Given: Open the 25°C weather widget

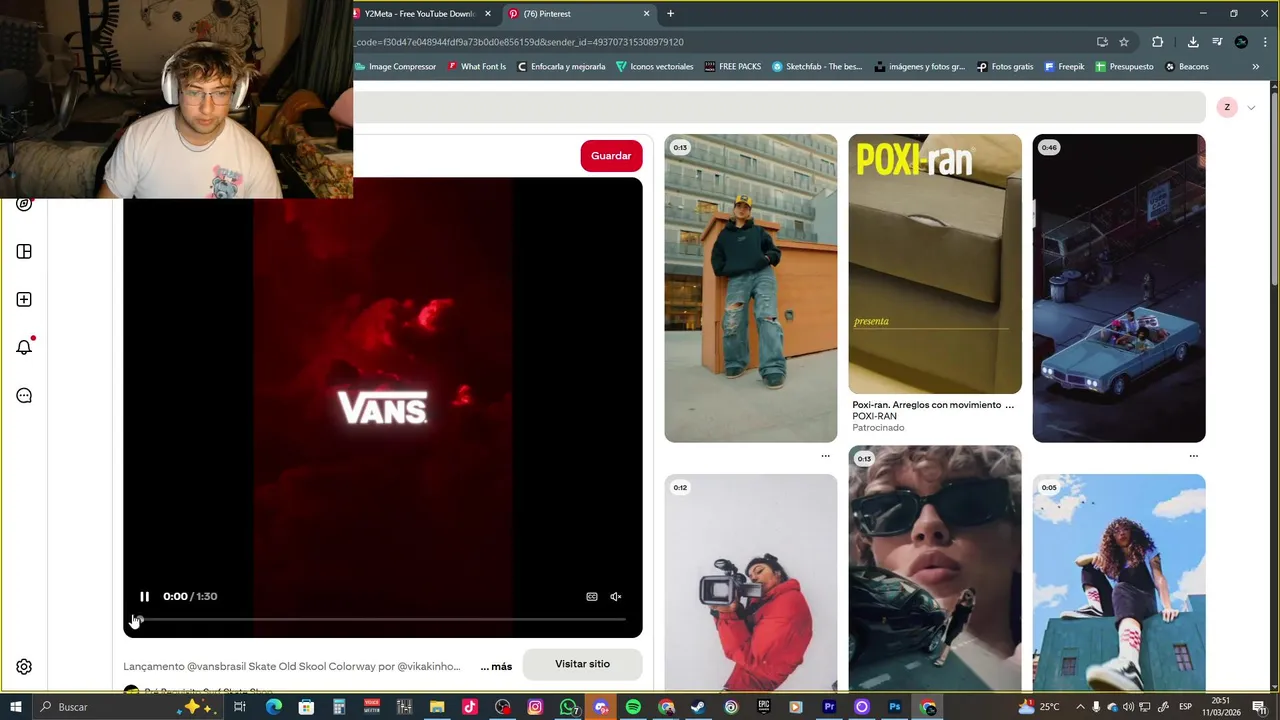Looking at the screenshot, I should (x=1038, y=707).
